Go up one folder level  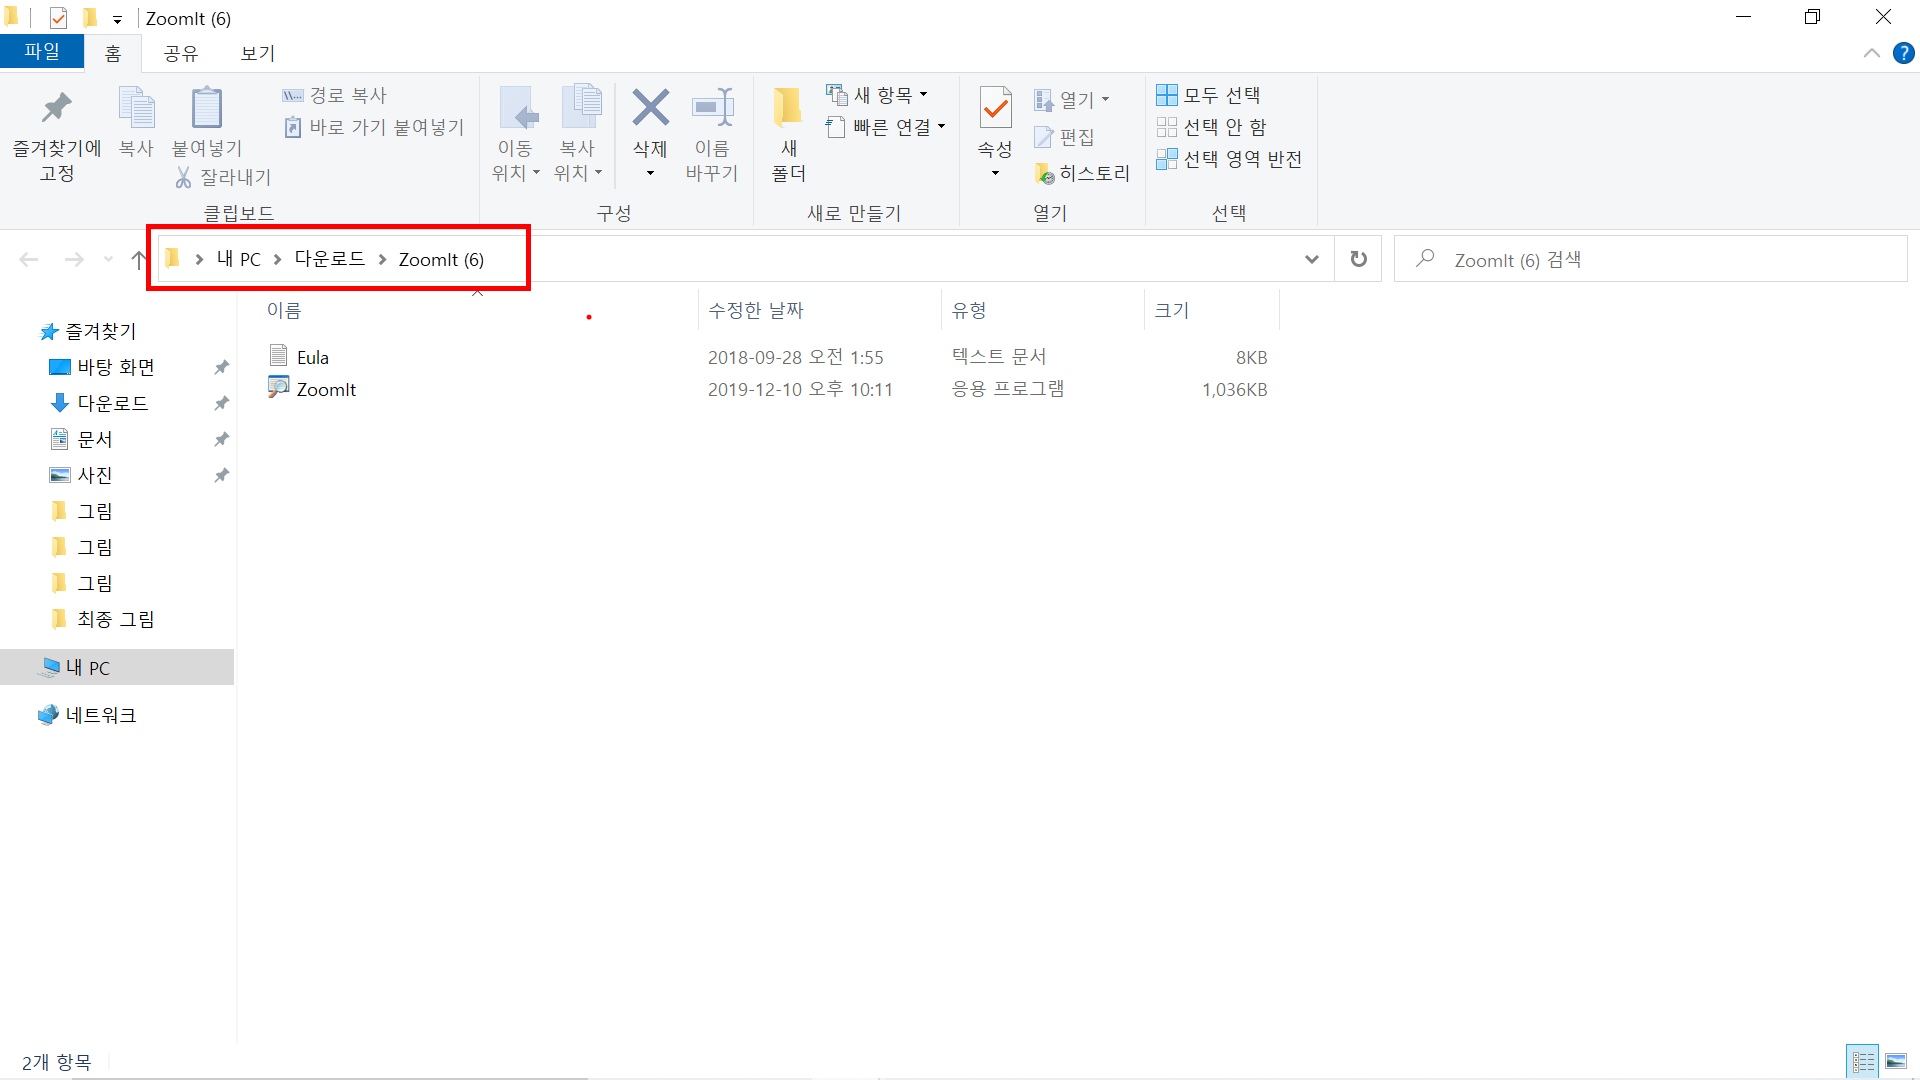point(138,260)
